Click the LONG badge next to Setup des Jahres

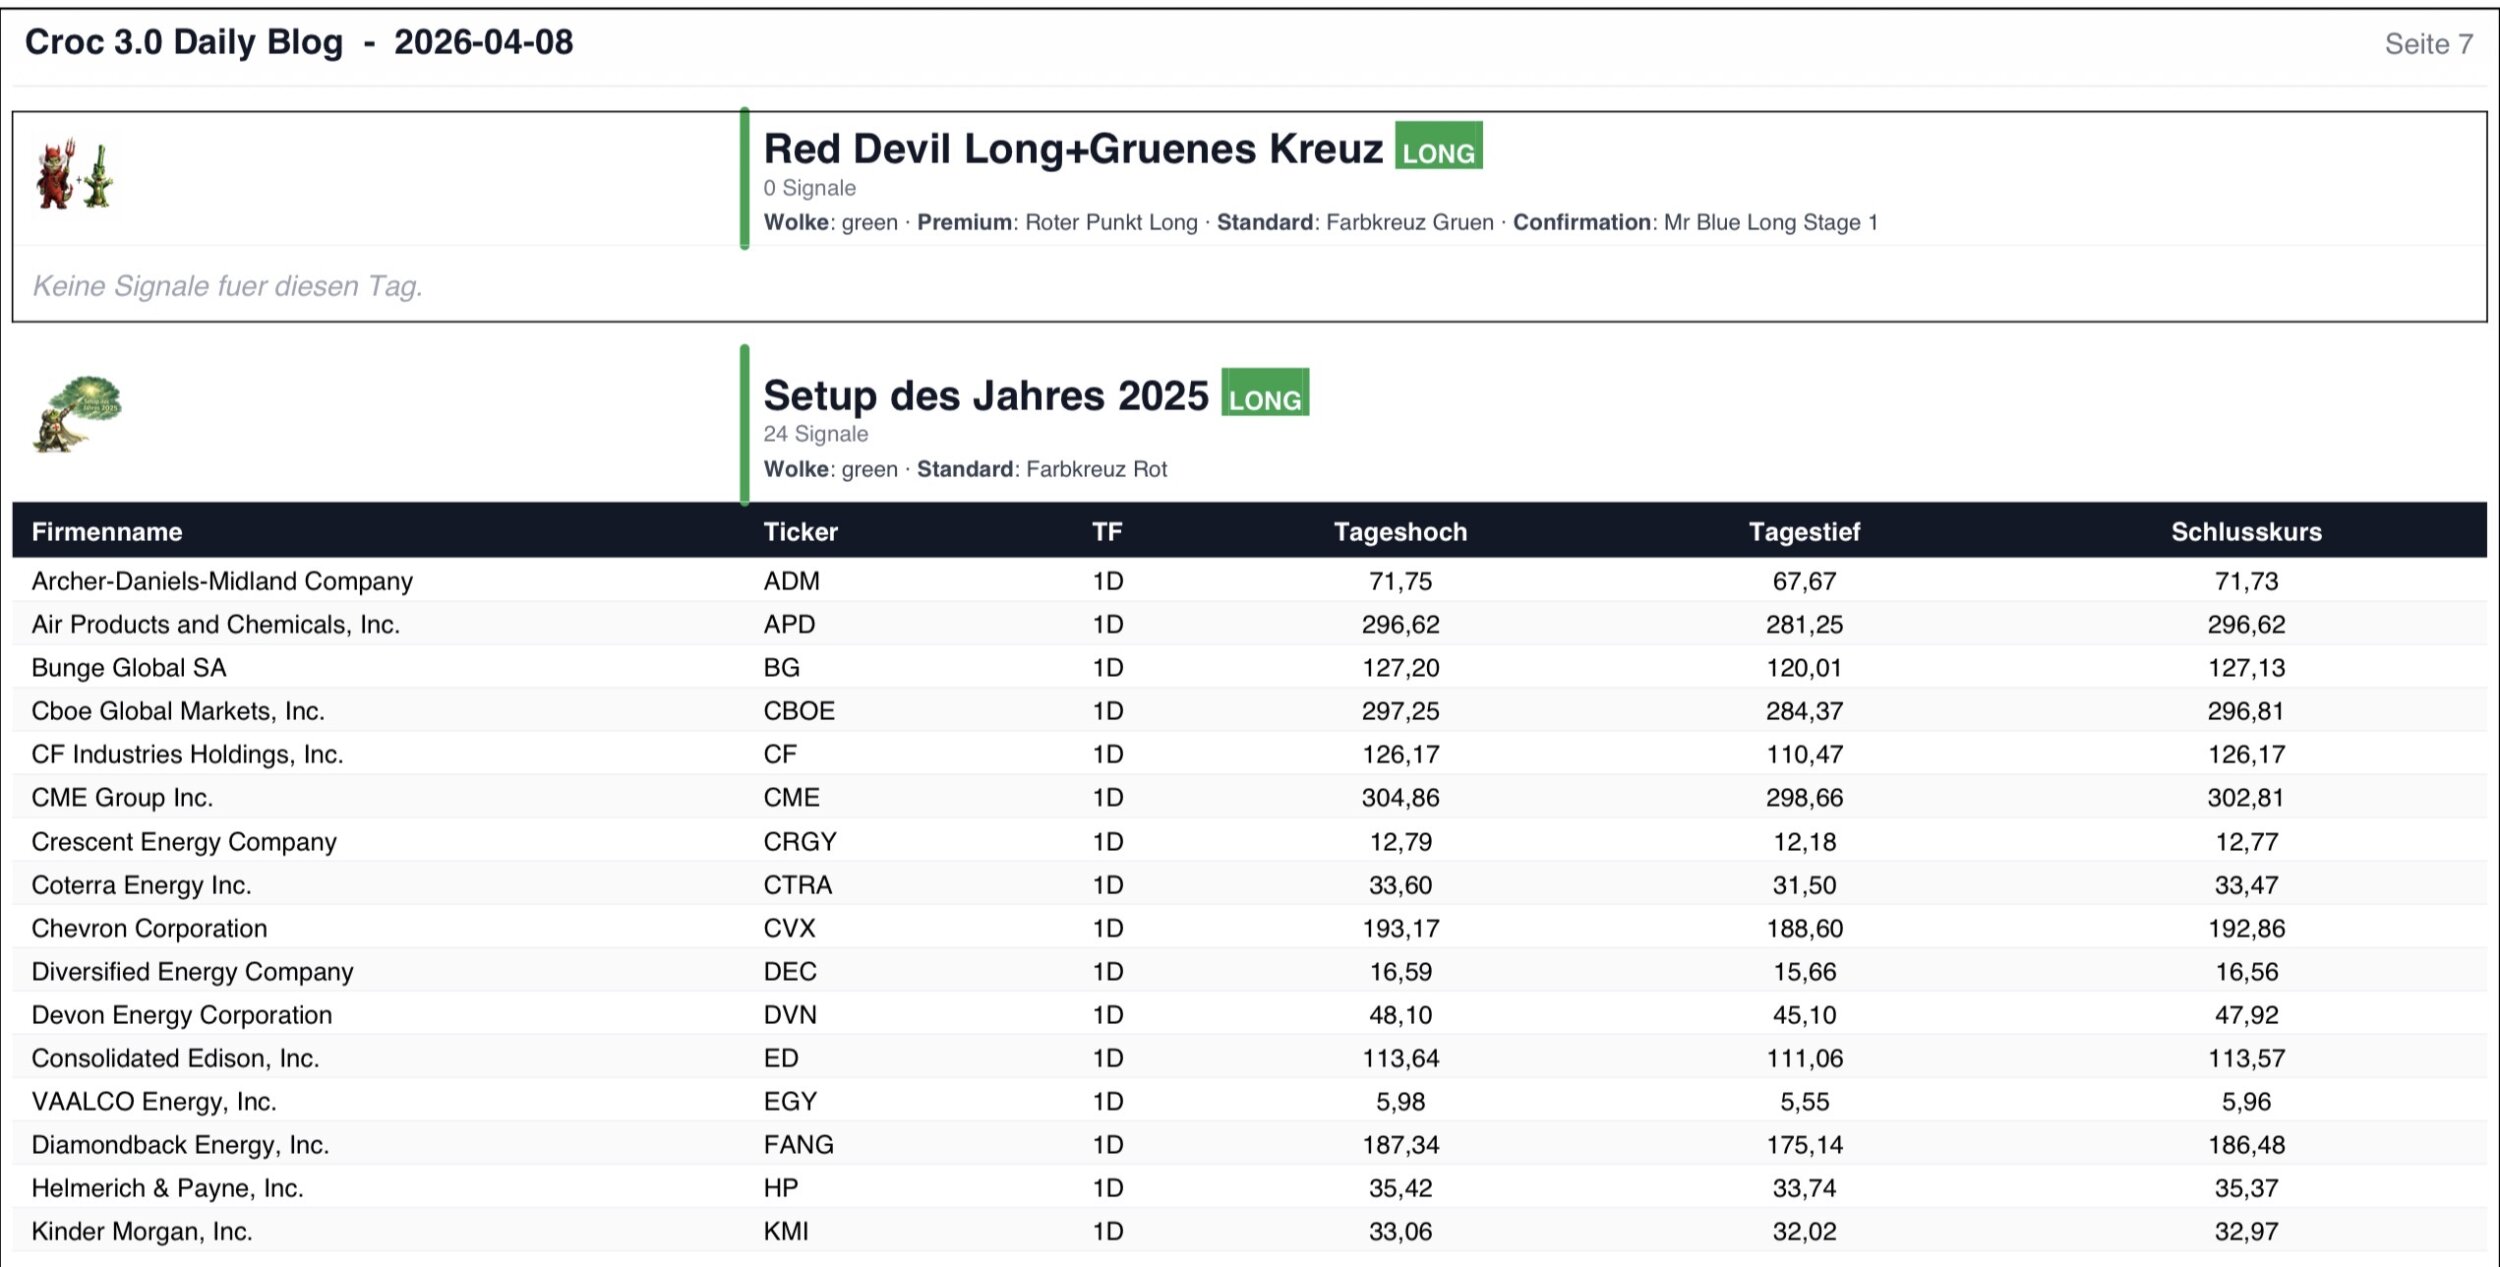tap(1264, 393)
